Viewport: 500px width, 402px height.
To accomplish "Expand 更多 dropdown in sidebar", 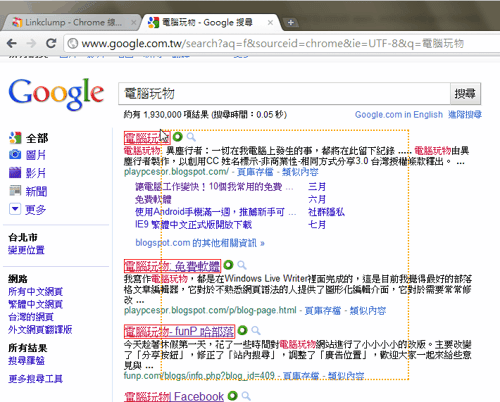I will point(35,209).
